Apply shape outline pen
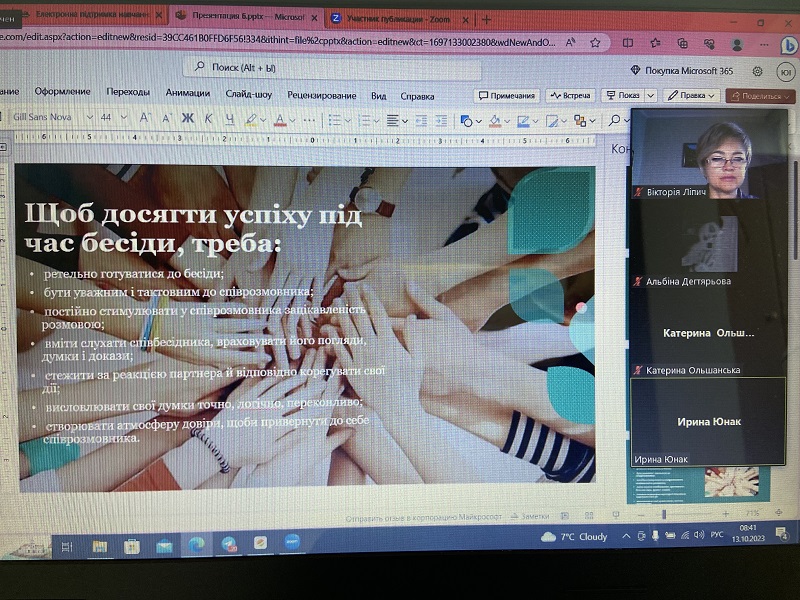800x600 pixels. [x=523, y=121]
